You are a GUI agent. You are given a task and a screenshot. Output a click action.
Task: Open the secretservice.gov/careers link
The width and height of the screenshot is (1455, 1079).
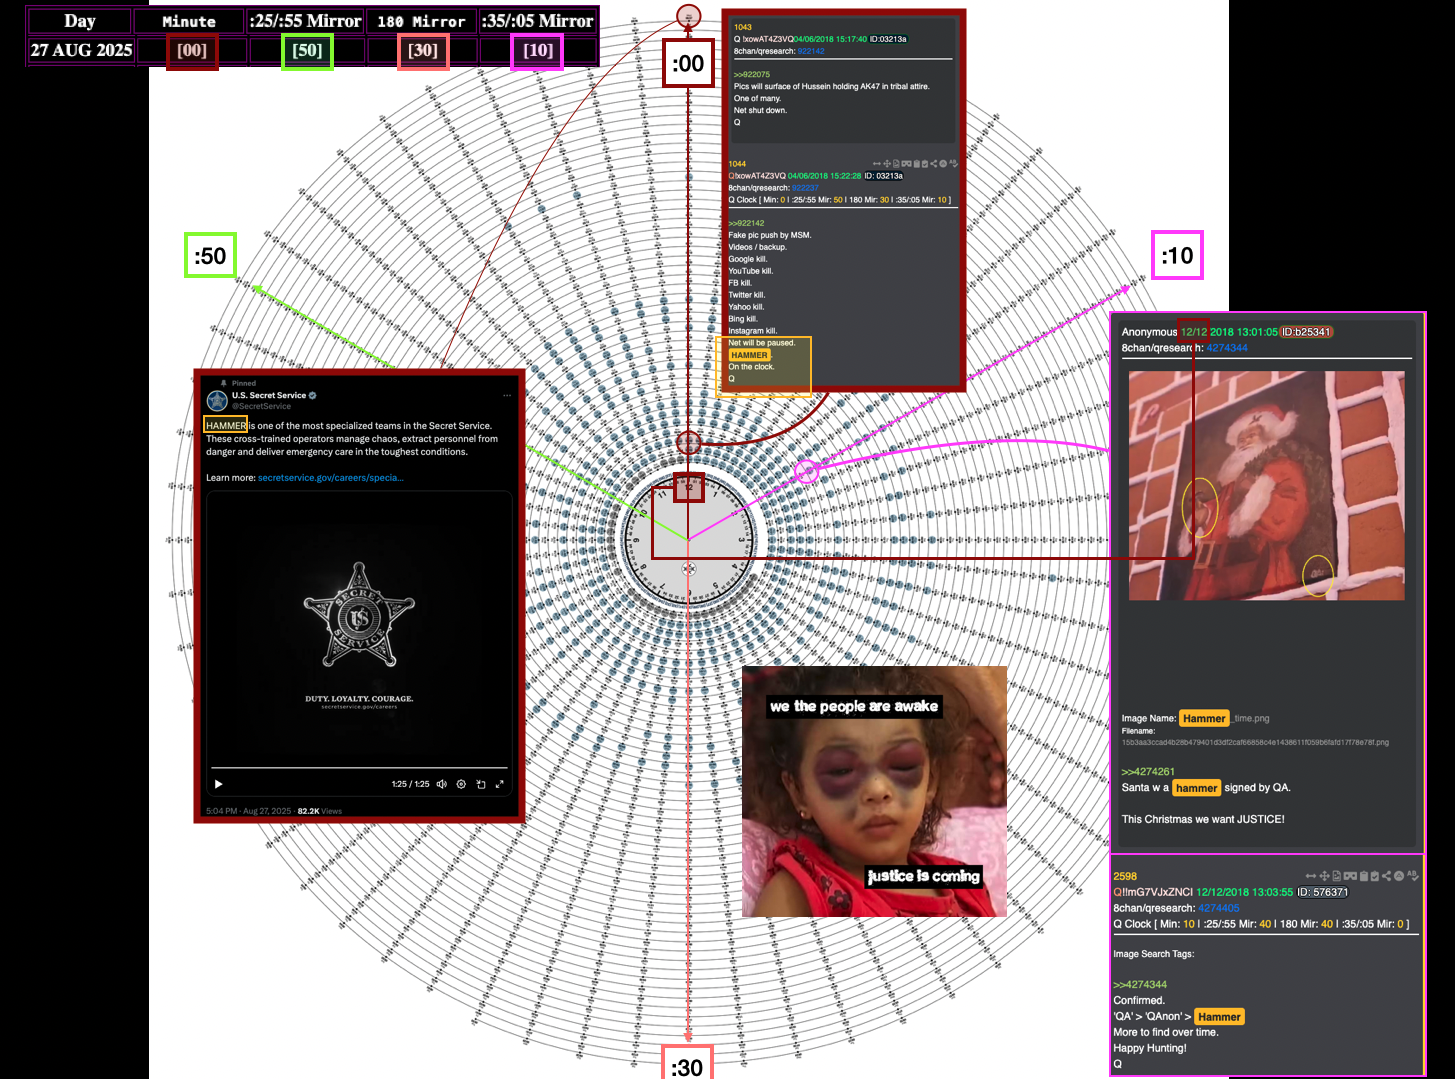point(331,478)
